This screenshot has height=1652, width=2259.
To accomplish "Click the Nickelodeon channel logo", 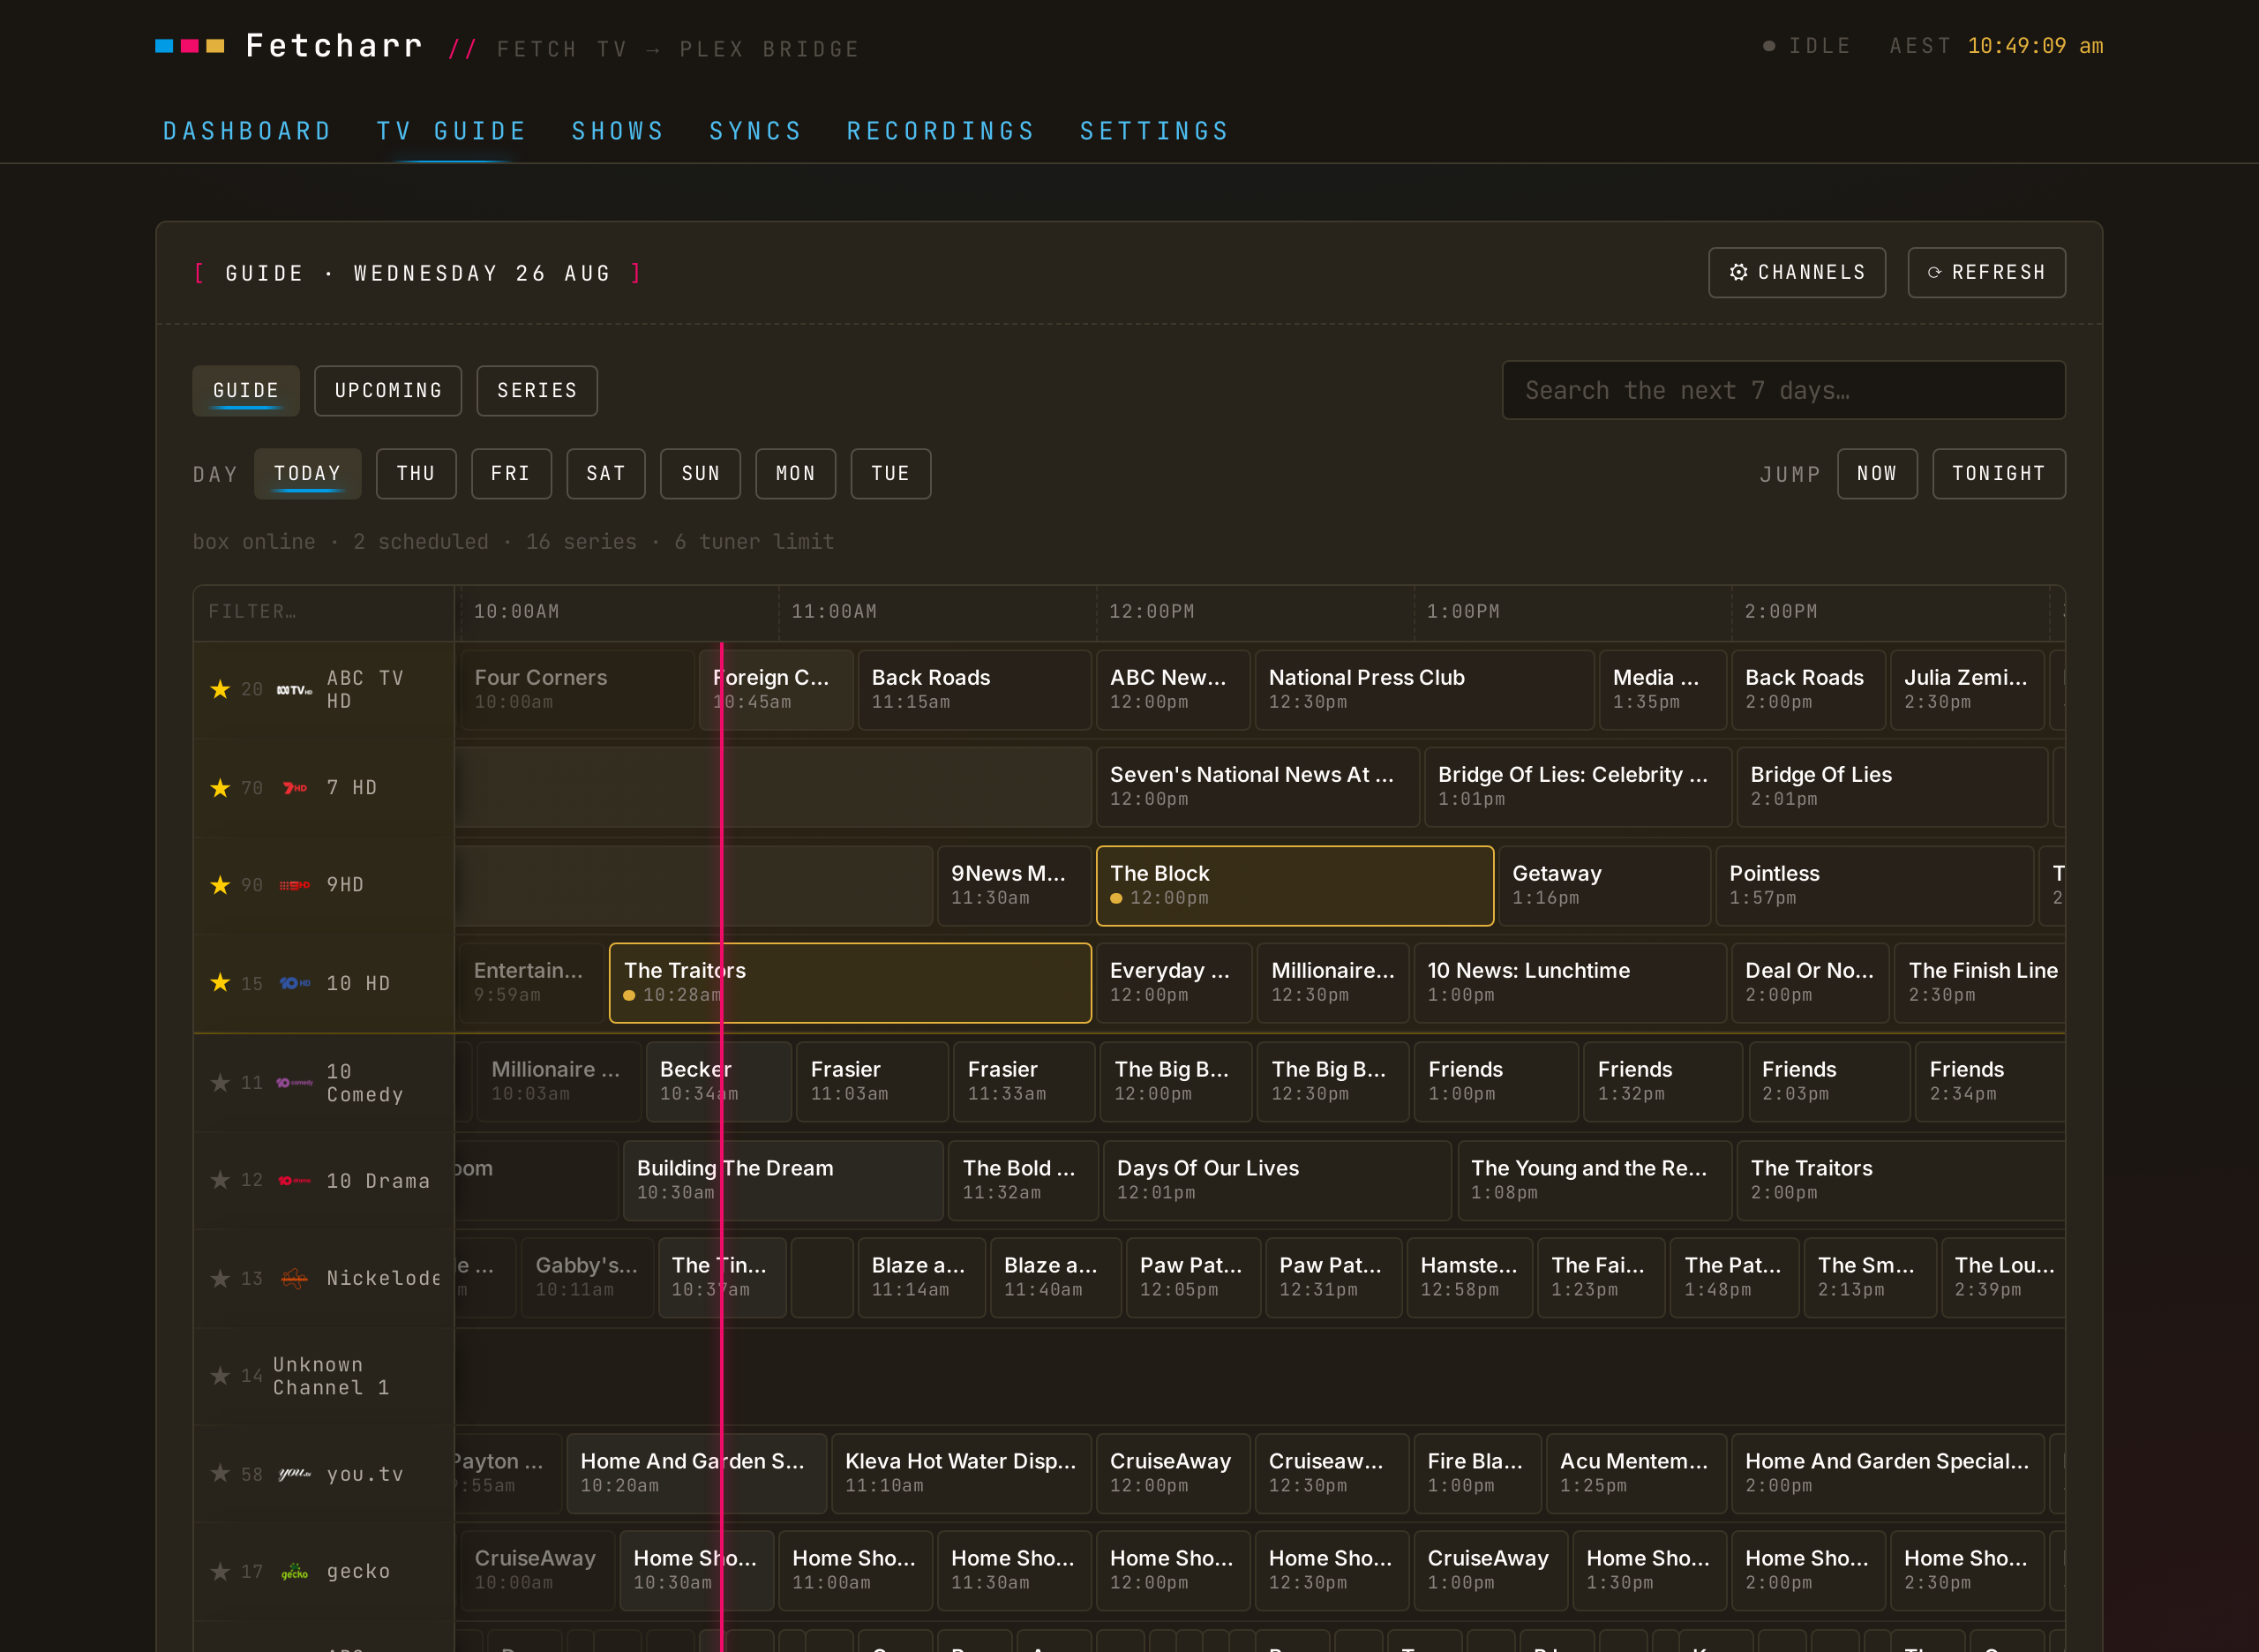I will coord(294,1279).
